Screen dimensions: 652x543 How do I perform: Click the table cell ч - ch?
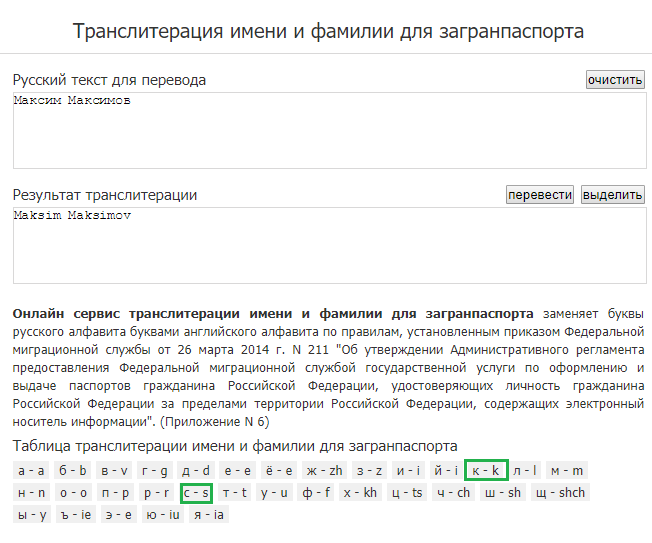[453, 493]
